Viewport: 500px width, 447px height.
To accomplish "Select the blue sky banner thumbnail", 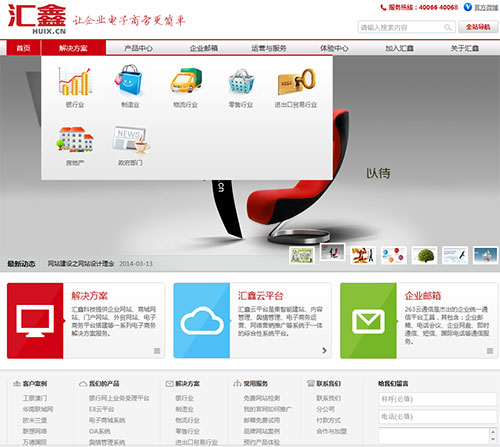I will click(x=486, y=255).
